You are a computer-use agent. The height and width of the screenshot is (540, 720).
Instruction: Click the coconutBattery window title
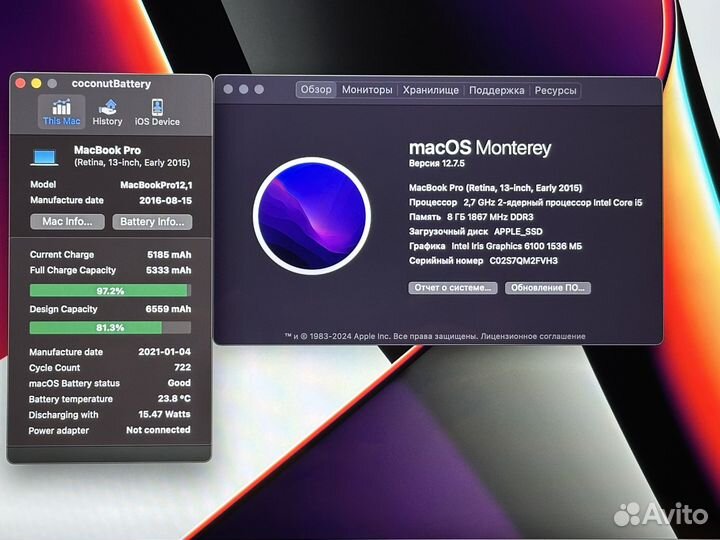point(111,84)
